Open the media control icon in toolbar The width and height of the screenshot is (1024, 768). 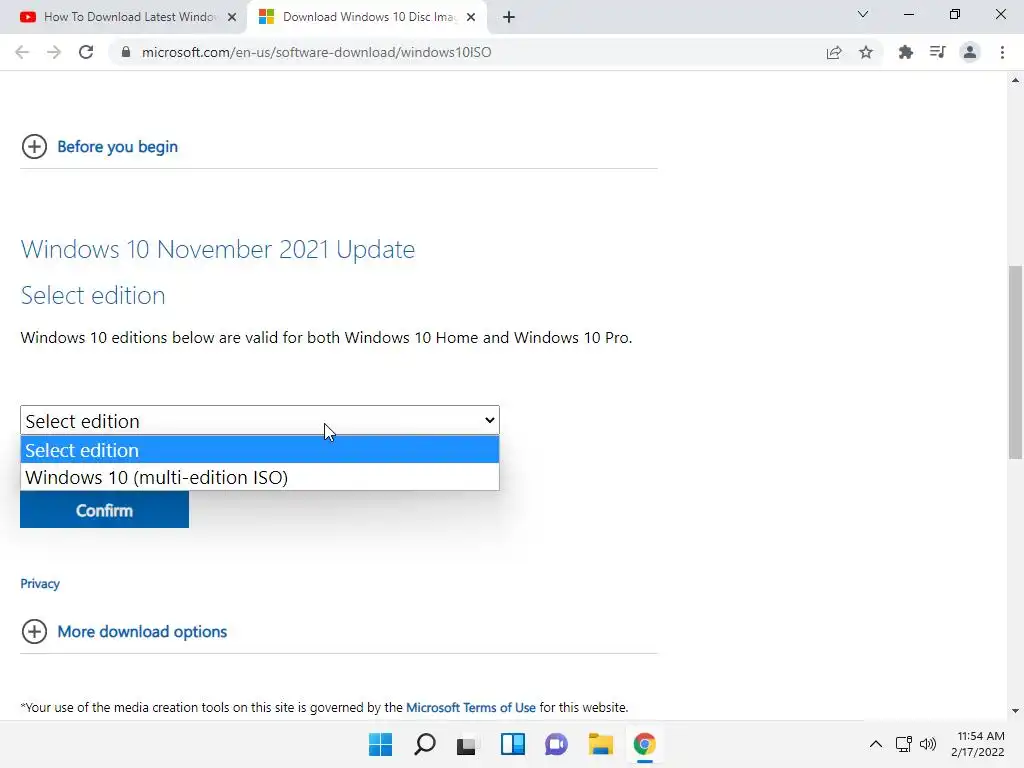[x=938, y=52]
